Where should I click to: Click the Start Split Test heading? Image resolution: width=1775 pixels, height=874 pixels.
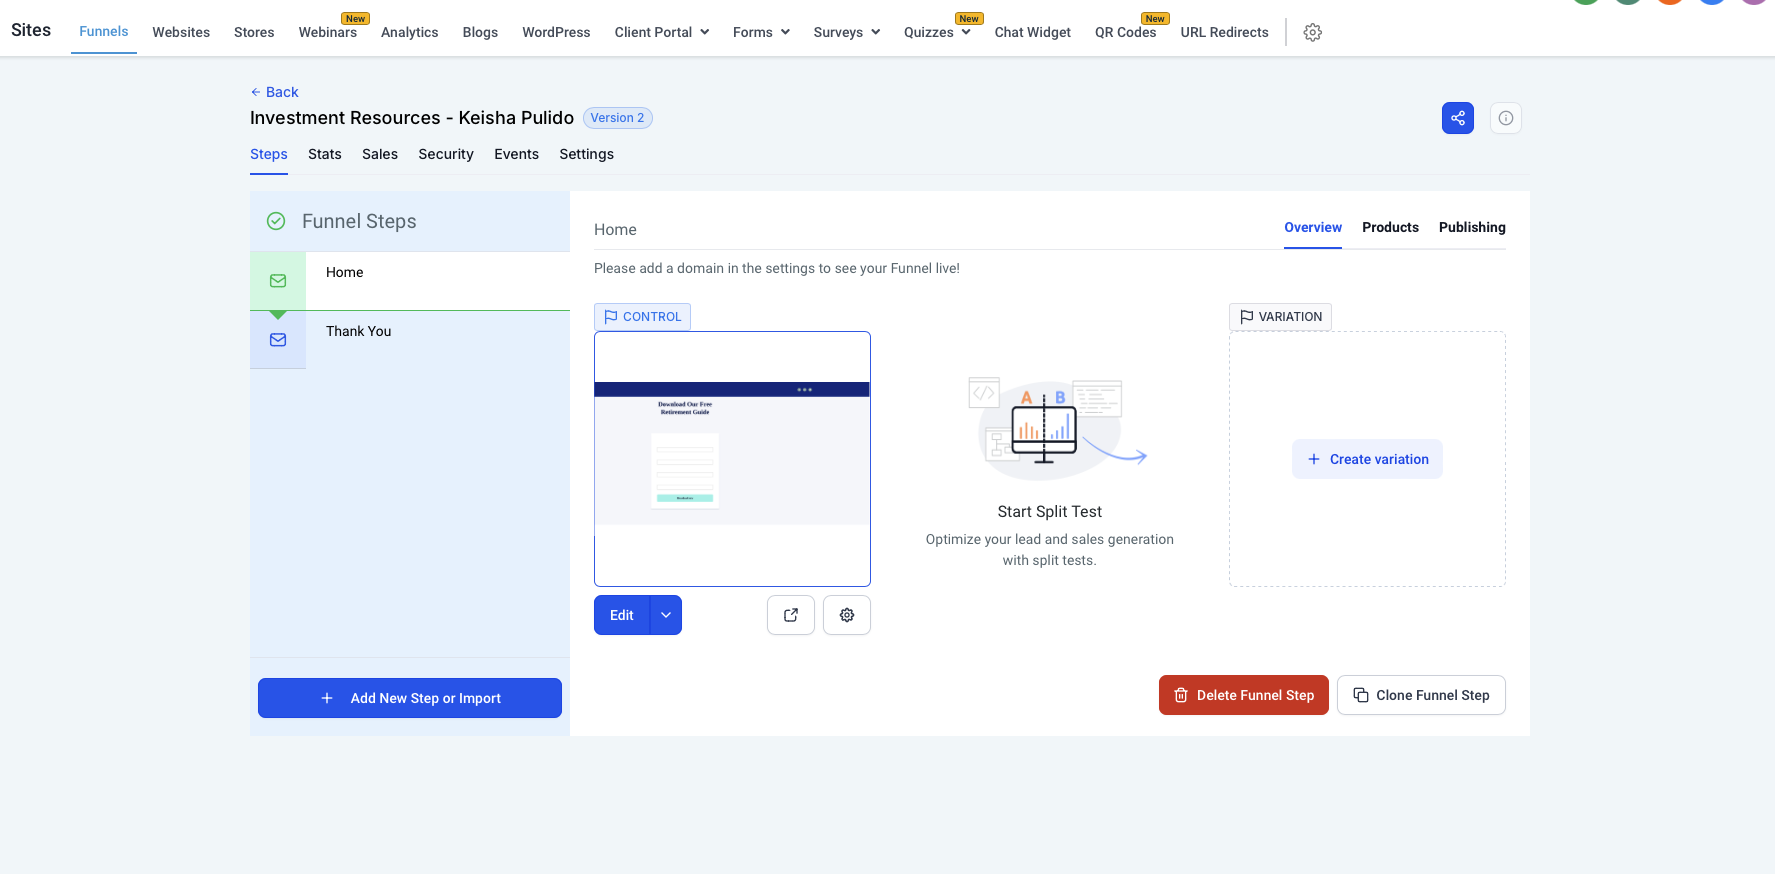(x=1049, y=511)
